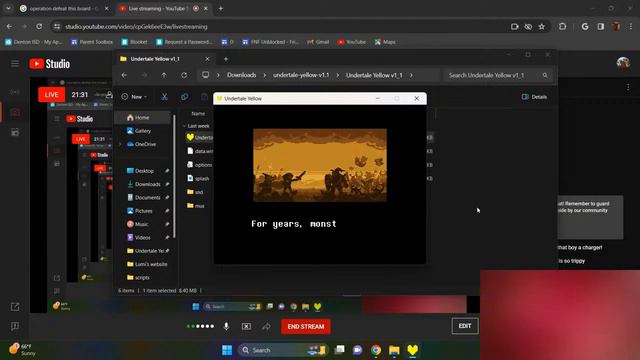Click the account avatar in YouTube Studio

623,63
